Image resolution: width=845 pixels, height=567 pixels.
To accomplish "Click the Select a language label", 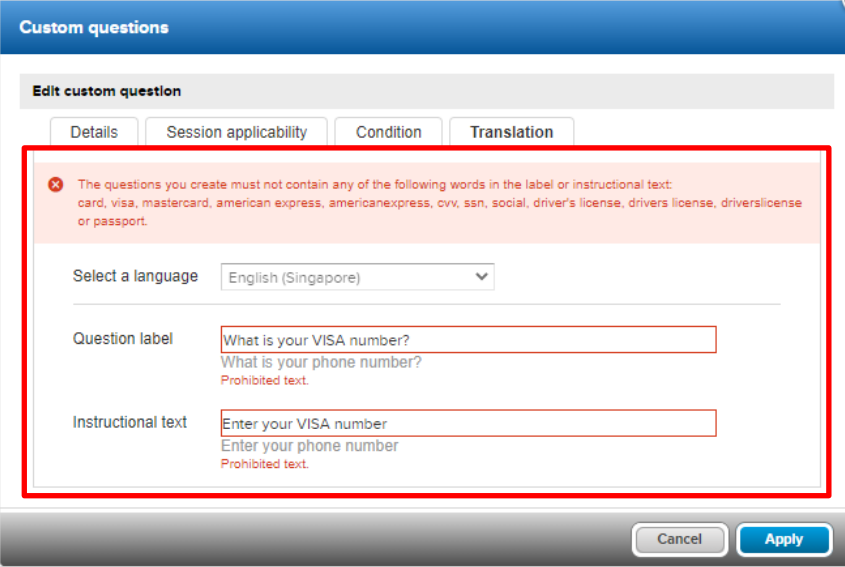I will tap(135, 276).
